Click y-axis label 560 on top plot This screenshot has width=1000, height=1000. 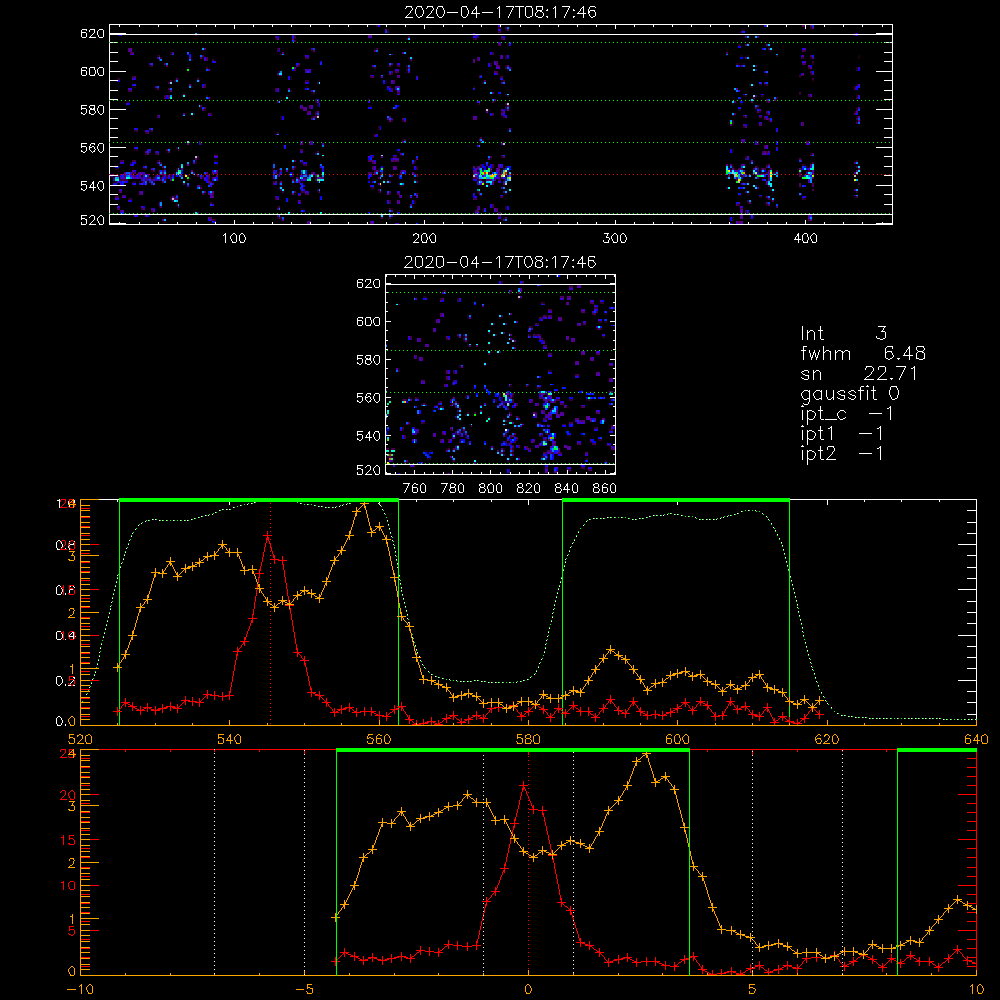pos(92,147)
